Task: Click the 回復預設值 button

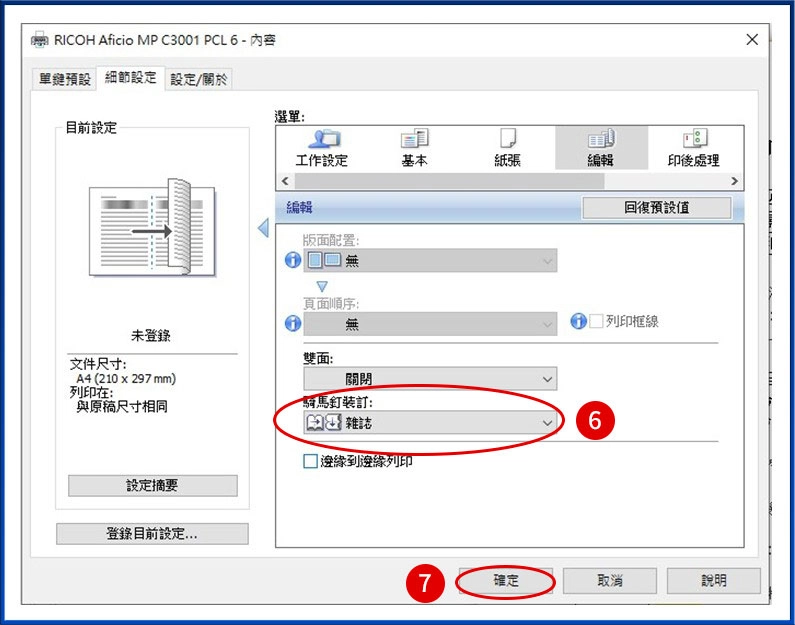Action: coord(657,207)
